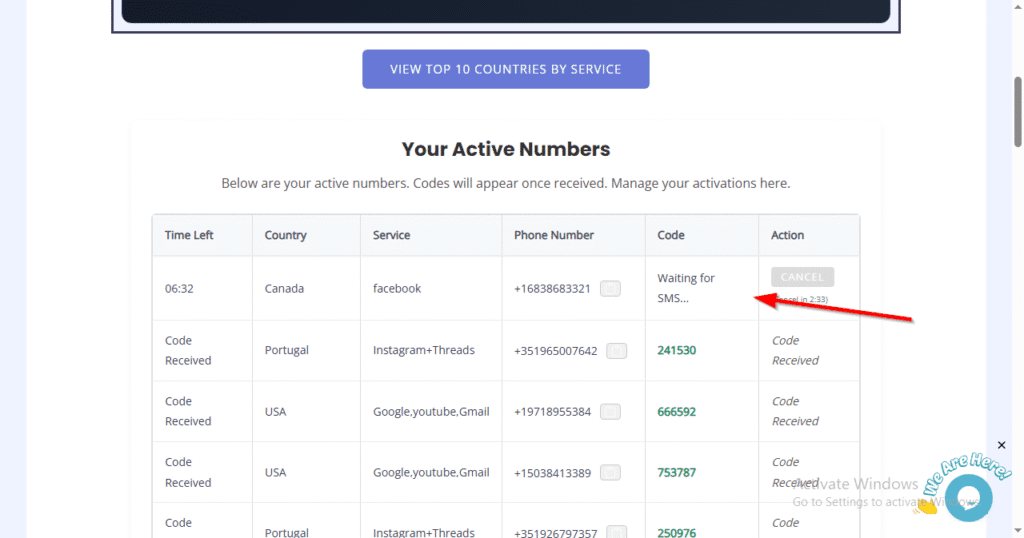Copy the USA number +19718955384
Image resolution: width=1024 pixels, height=538 pixels.
tap(610, 412)
